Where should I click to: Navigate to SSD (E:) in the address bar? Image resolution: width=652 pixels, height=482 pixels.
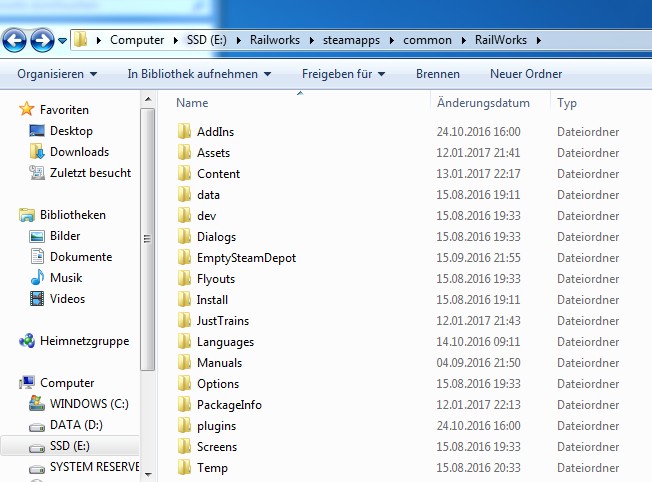click(207, 40)
